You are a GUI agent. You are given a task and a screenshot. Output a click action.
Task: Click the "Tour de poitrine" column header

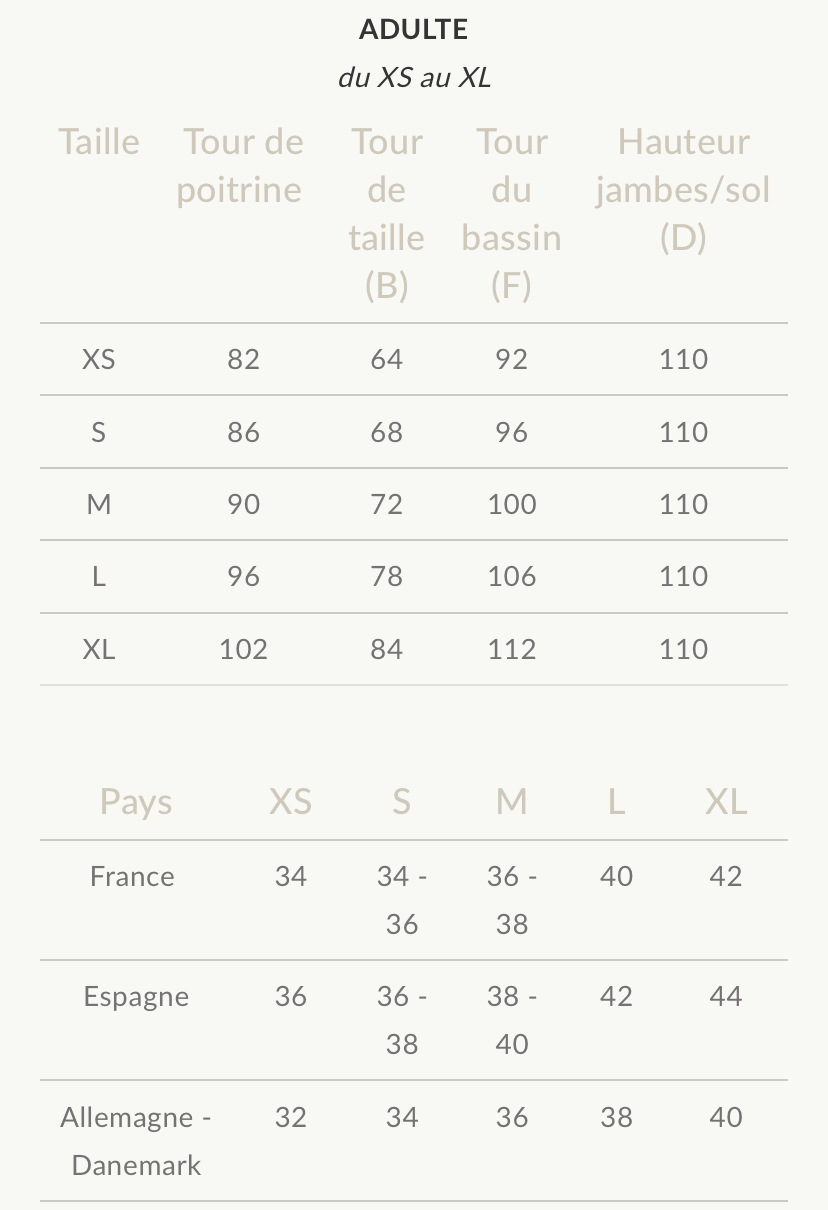point(240,166)
